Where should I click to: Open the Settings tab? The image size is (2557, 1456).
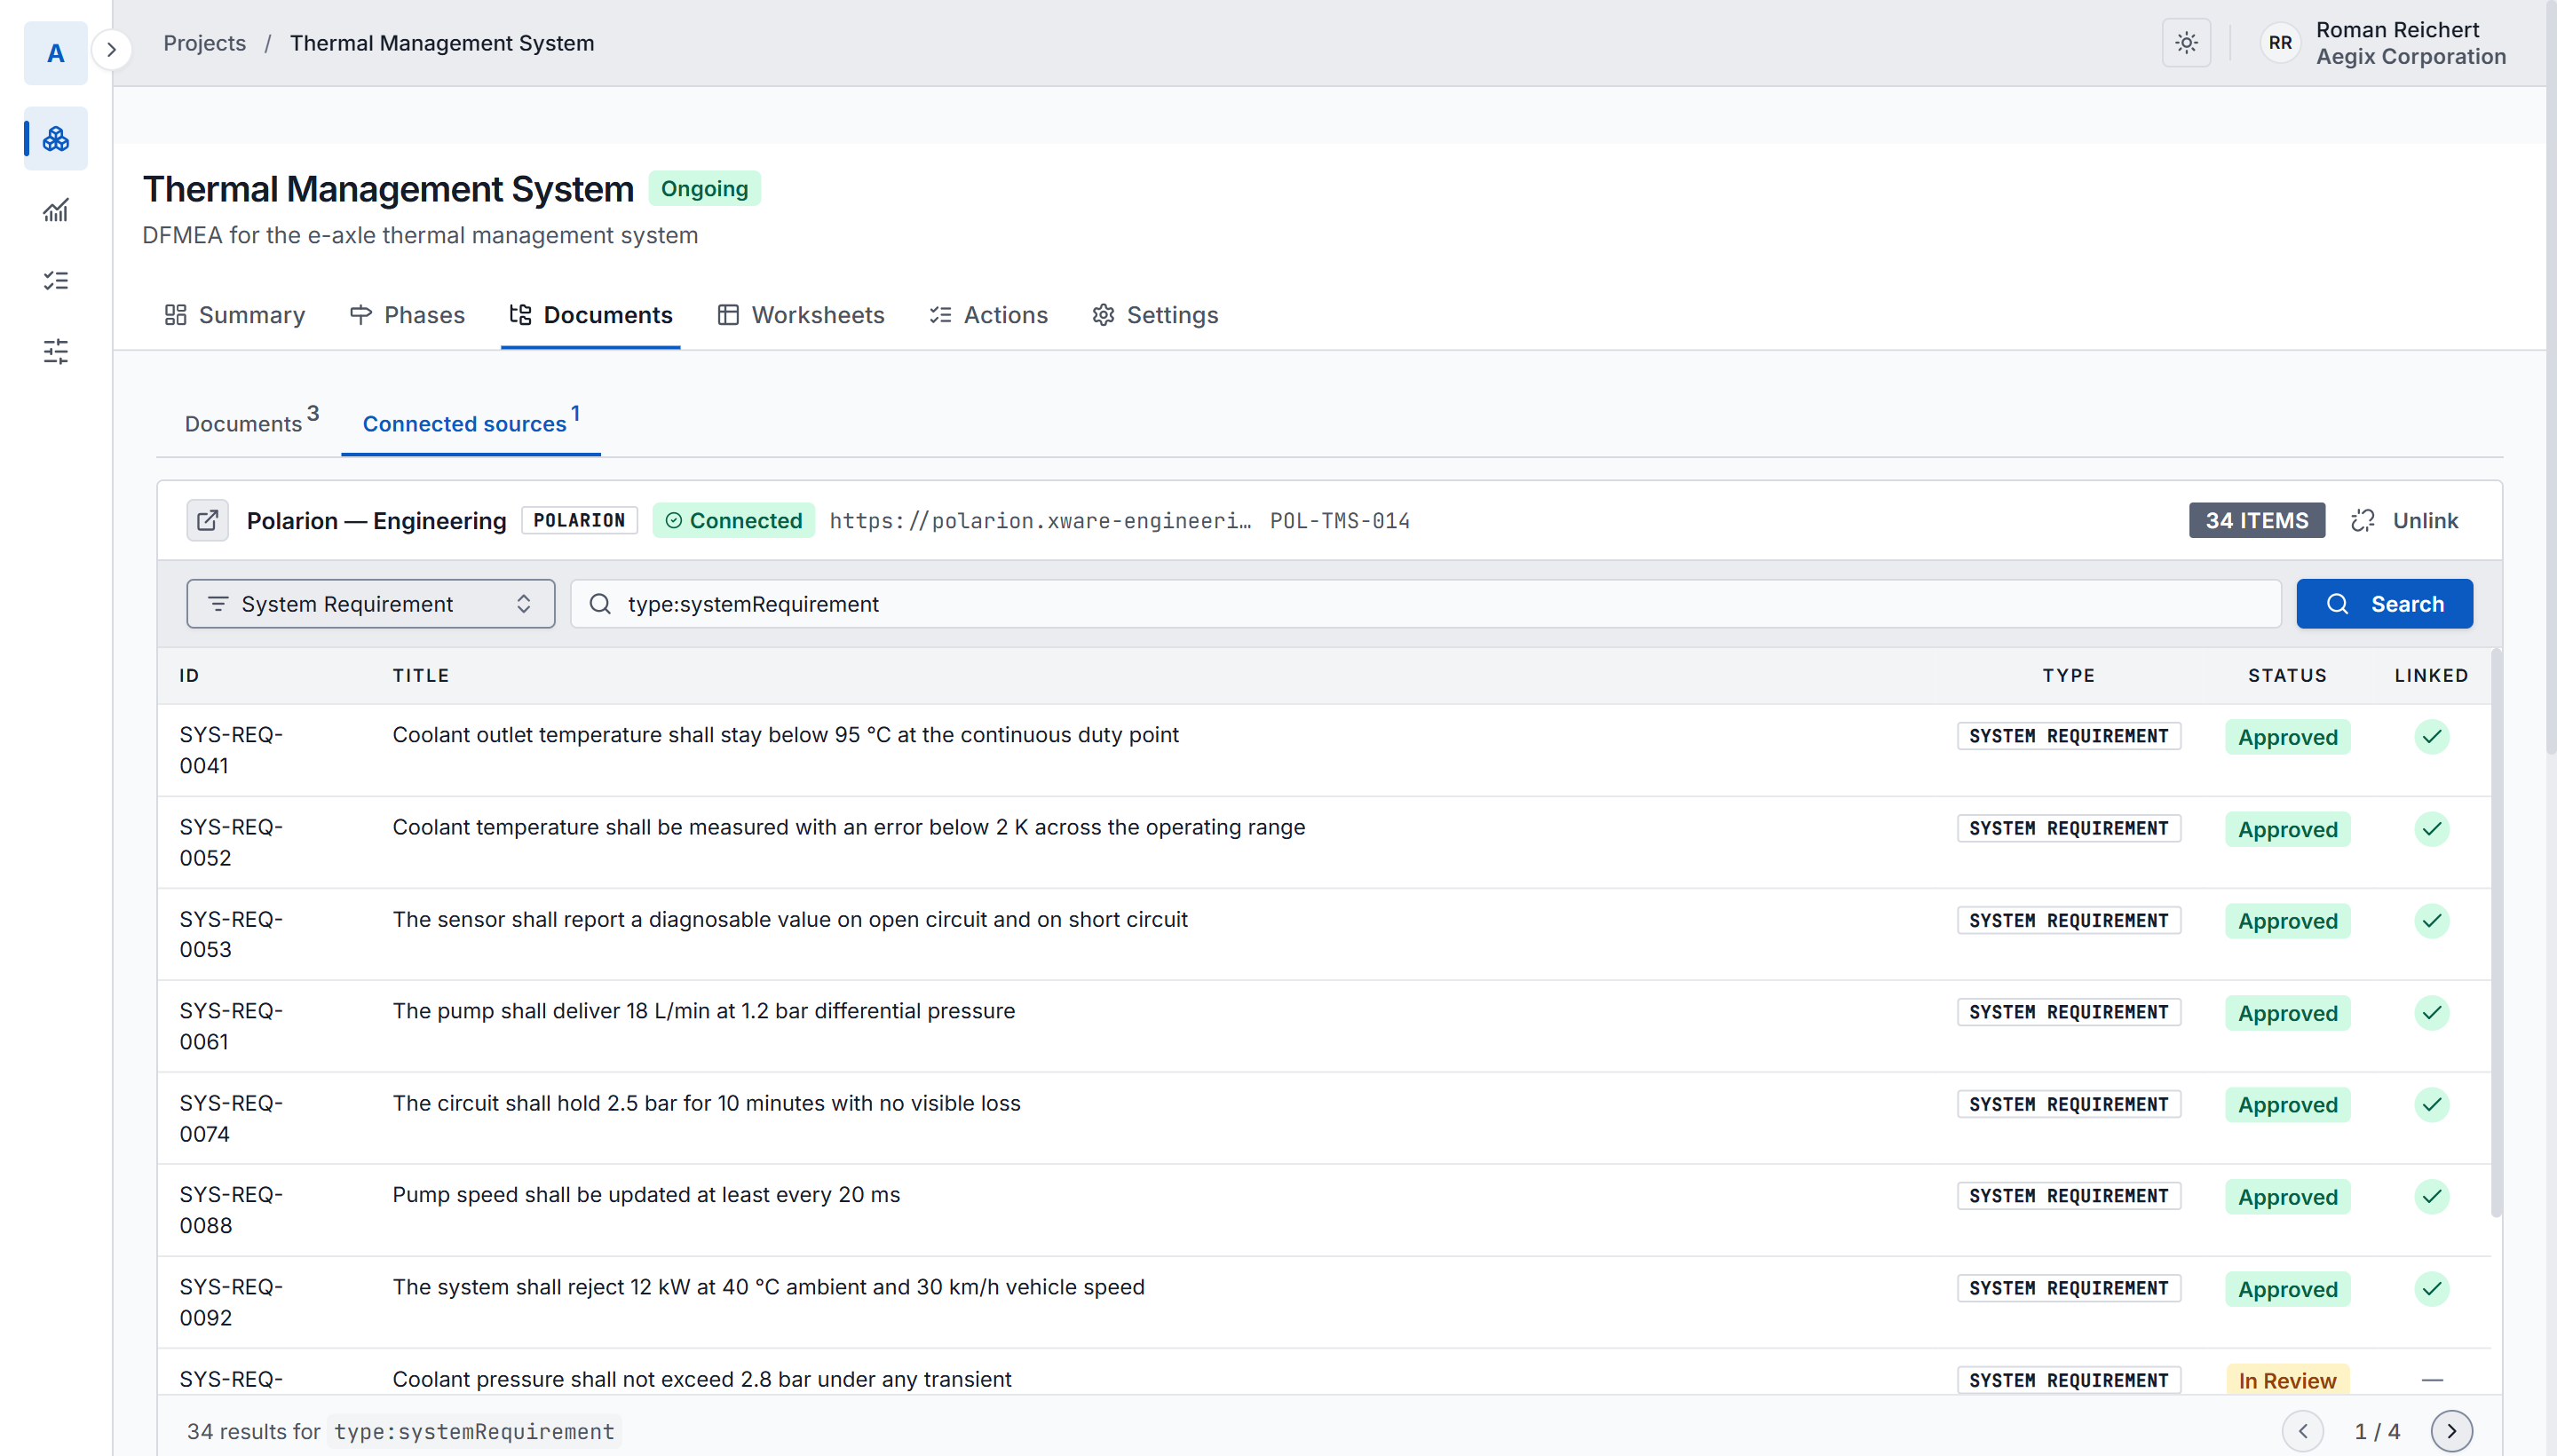coord(1155,315)
